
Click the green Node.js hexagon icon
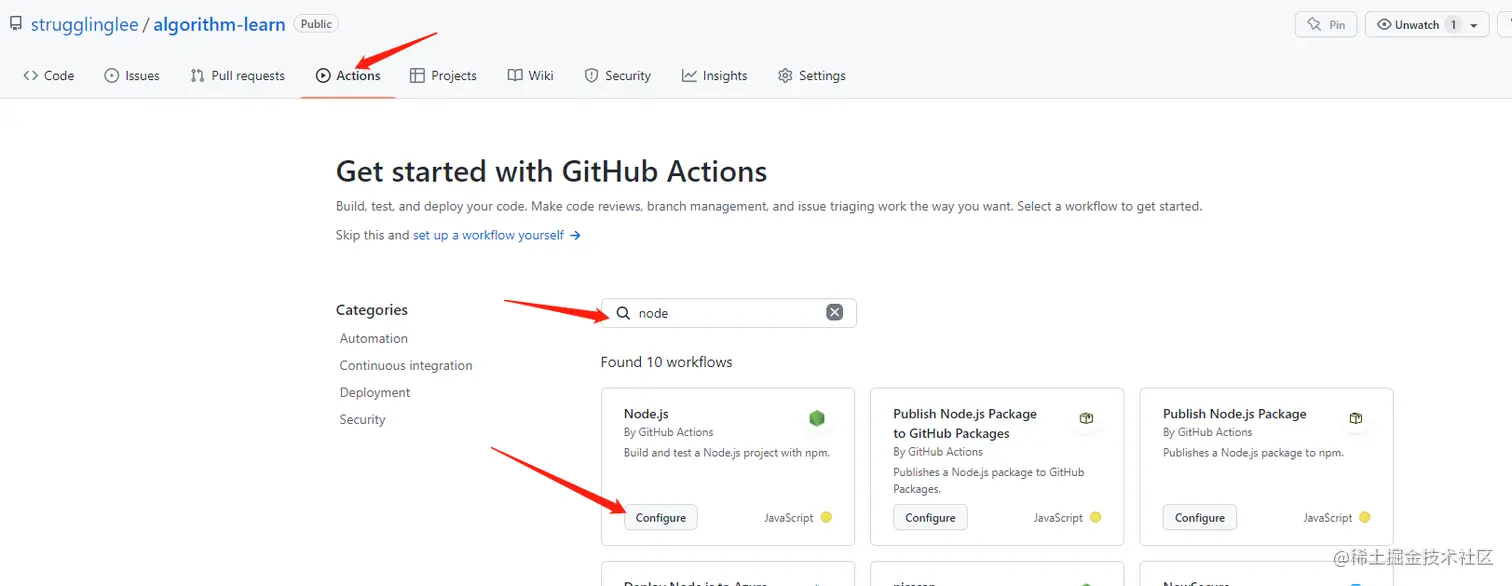click(x=817, y=418)
